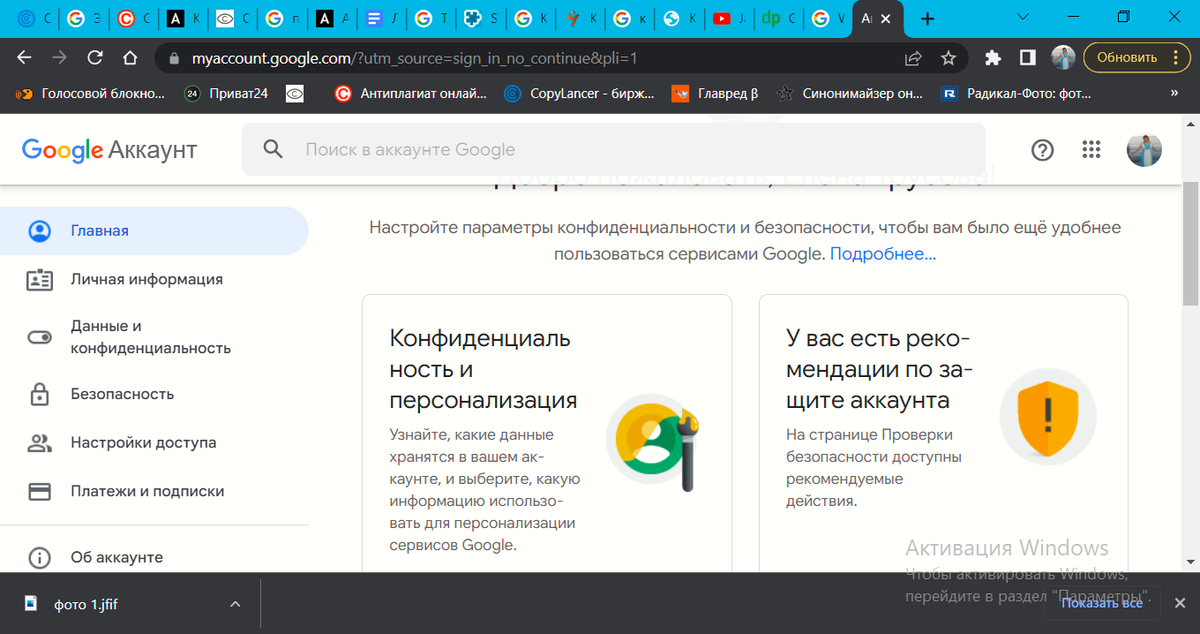This screenshot has width=1200, height=634.
Task: Reload the current page
Action: (x=95, y=58)
